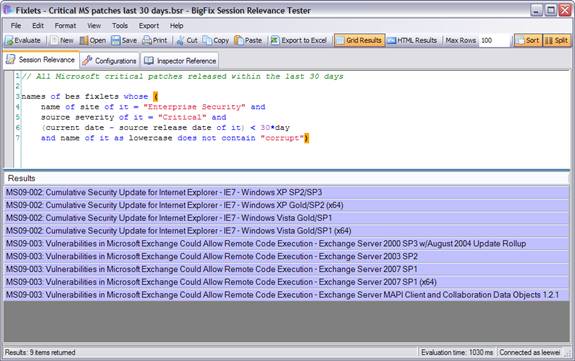The width and height of the screenshot is (575, 361).
Task: Switch to the Configurations tab
Action: [x=110, y=61]
